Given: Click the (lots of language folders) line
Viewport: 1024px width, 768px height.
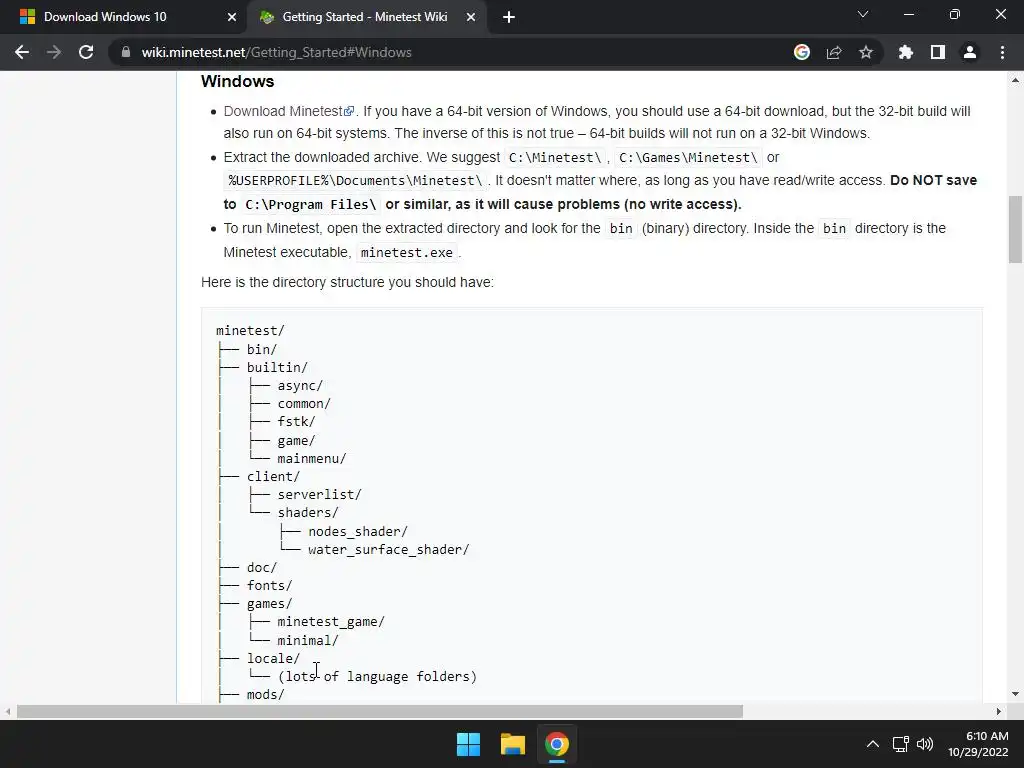Looking at the screenshot, I should [x=377, y=677].
